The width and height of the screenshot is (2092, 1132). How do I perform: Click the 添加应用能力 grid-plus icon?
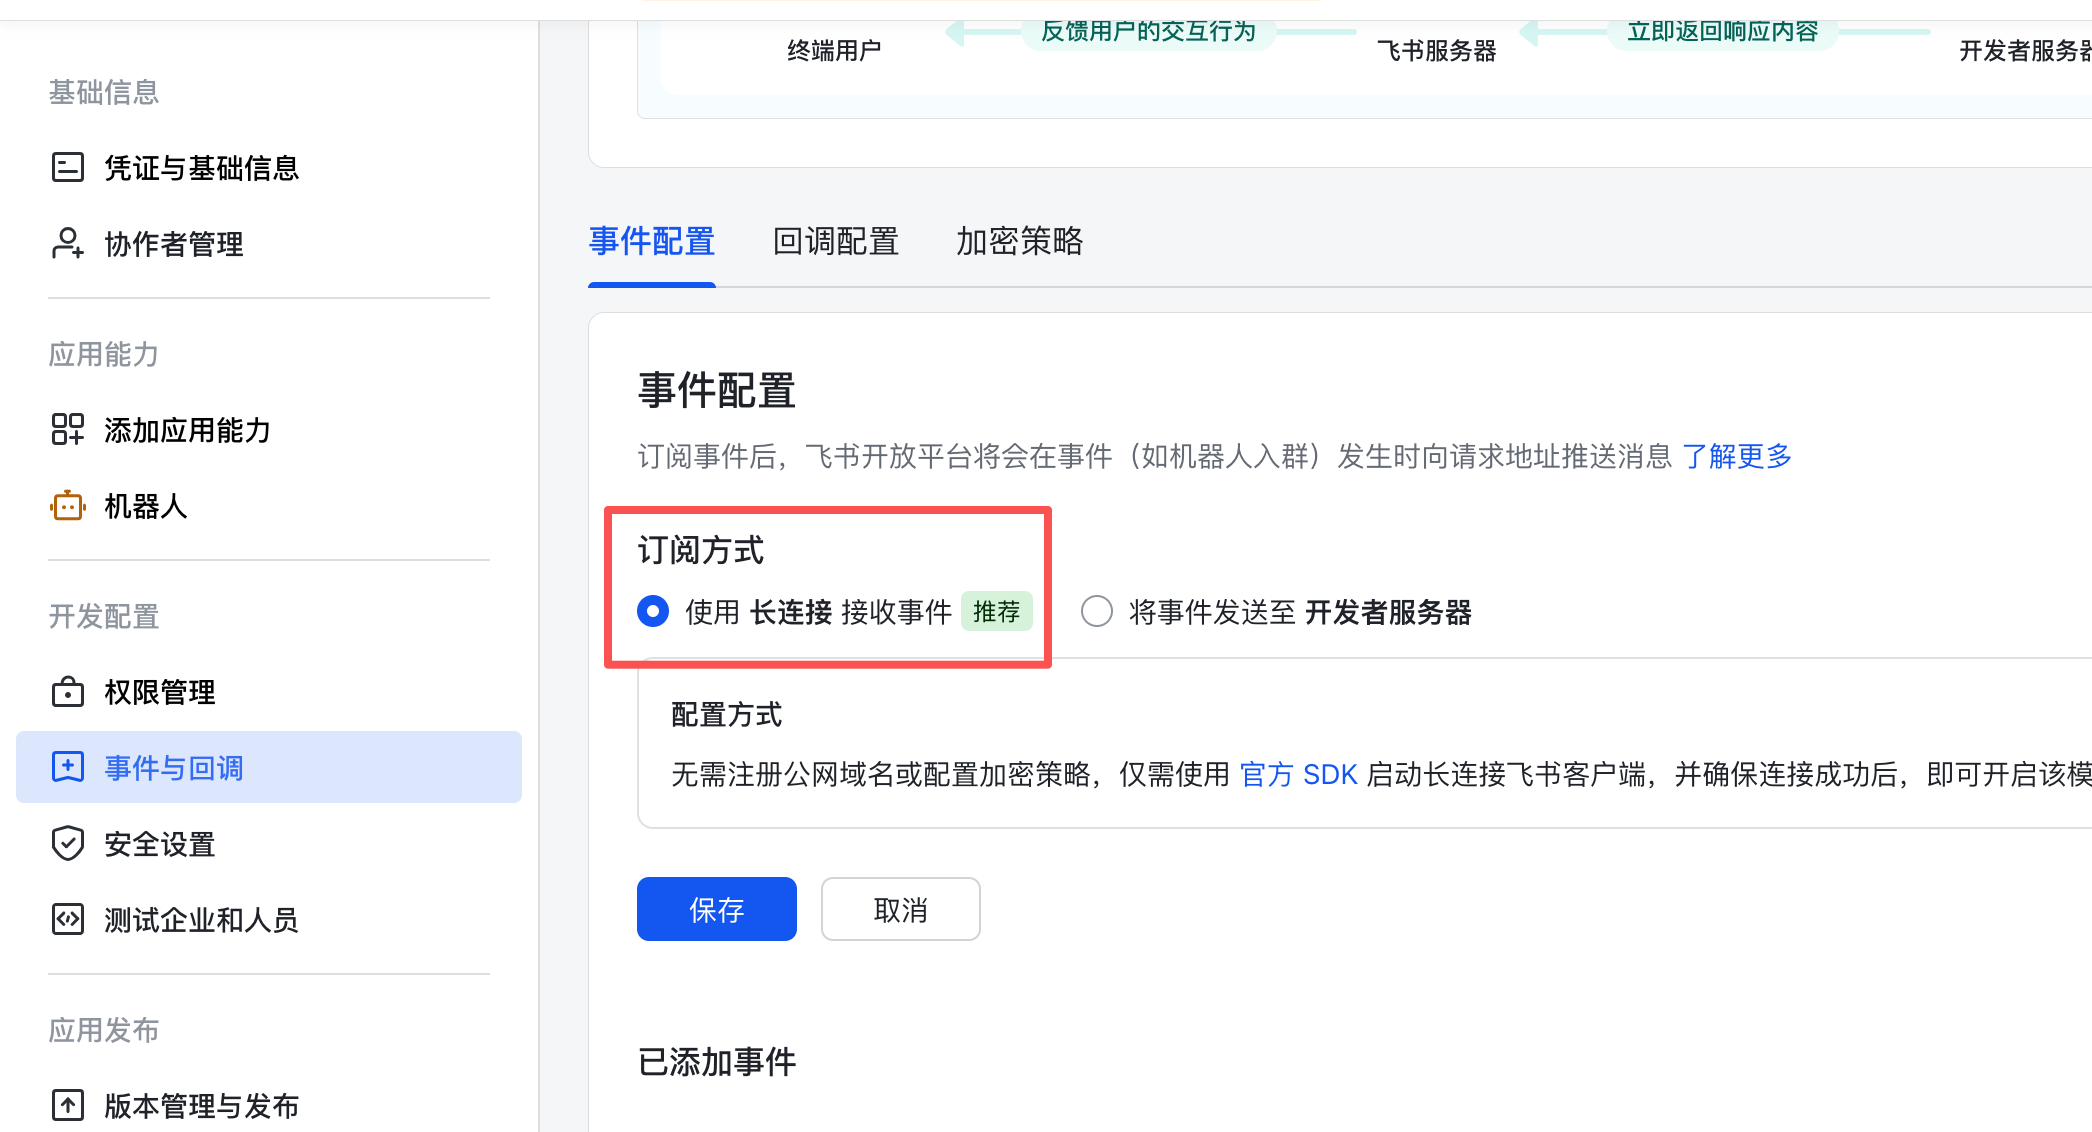pos(67,429)
